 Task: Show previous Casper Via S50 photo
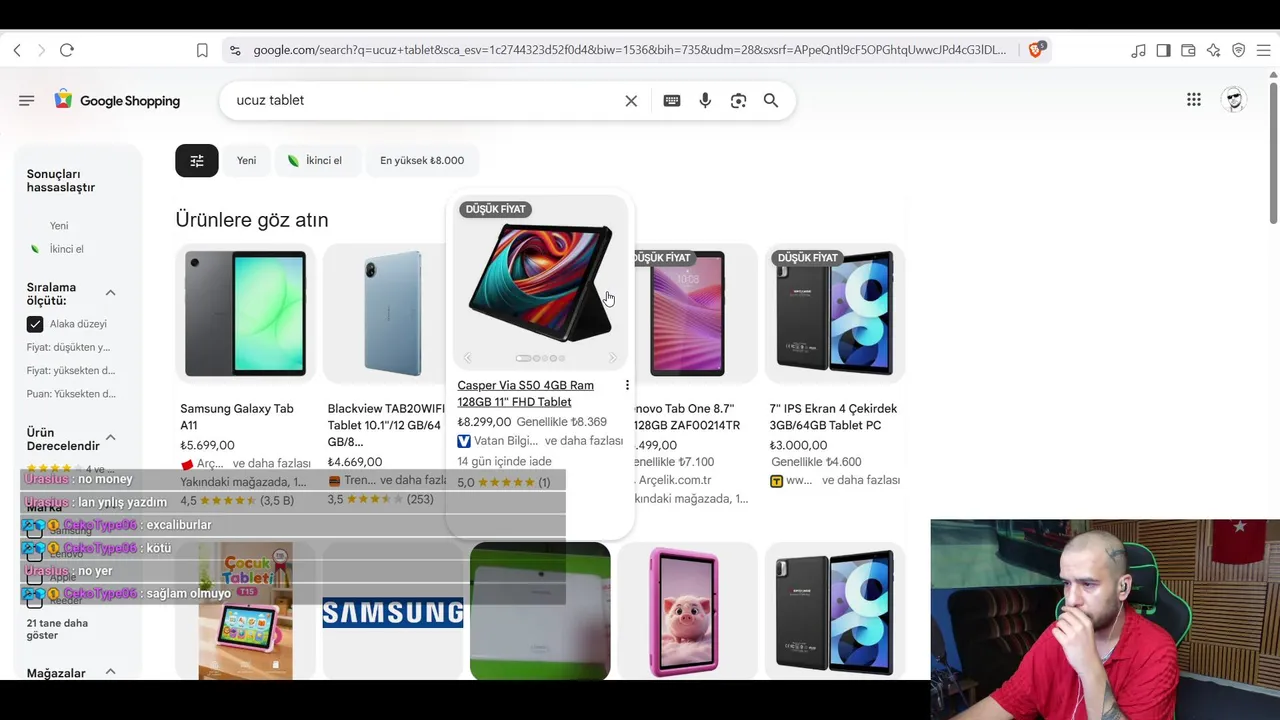coord(467,358)
